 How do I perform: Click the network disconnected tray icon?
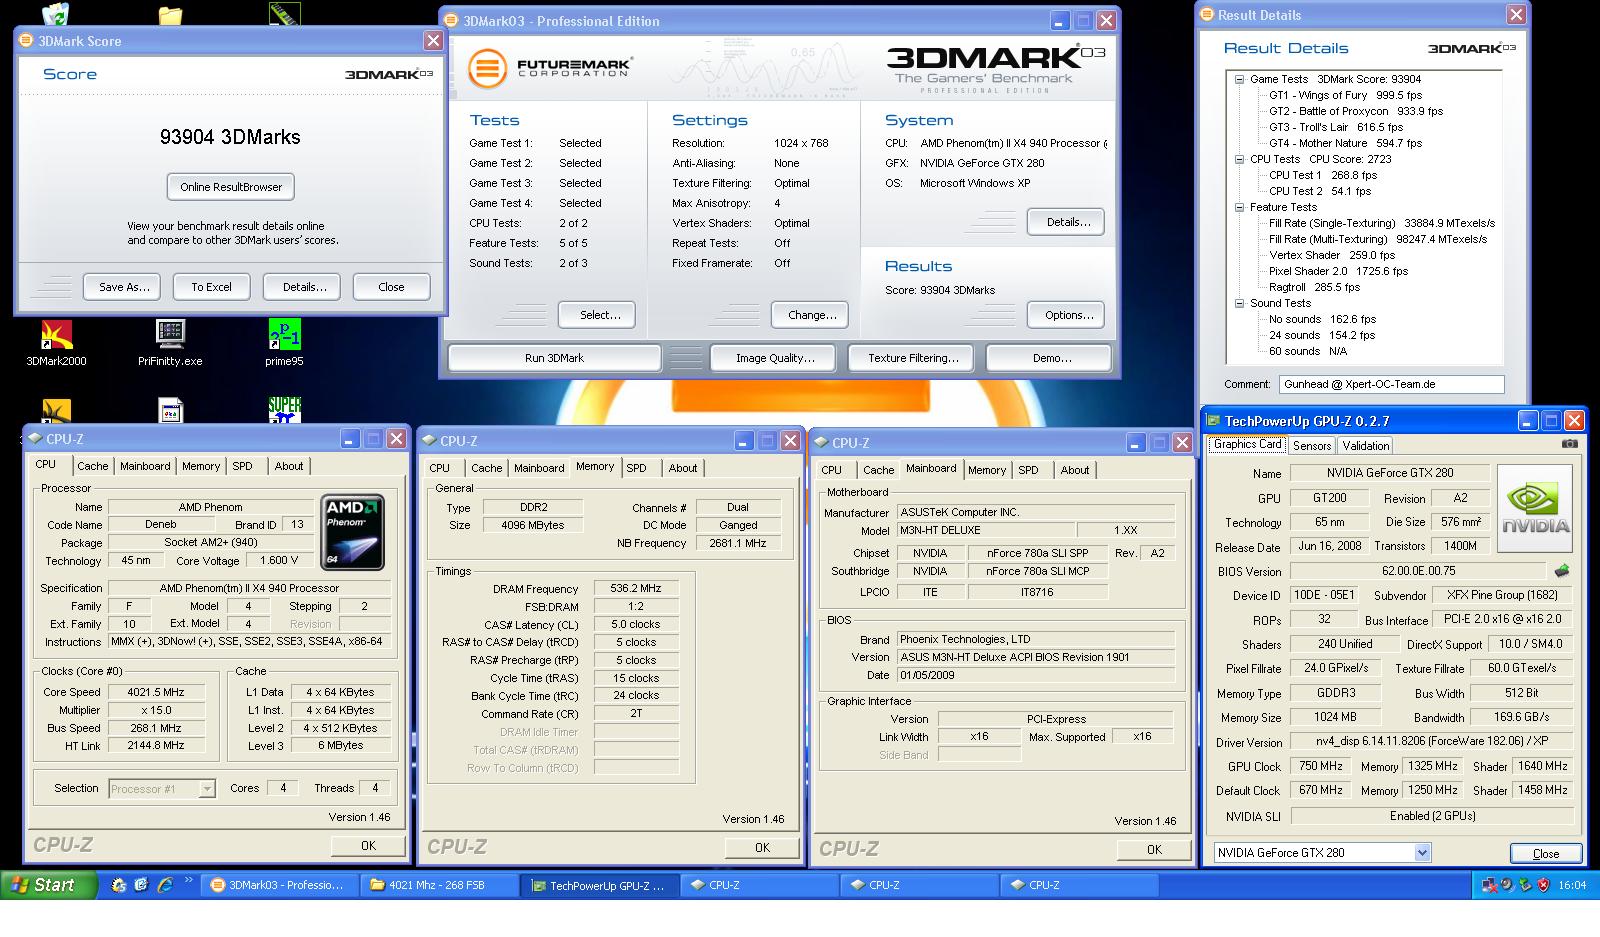1491,885
